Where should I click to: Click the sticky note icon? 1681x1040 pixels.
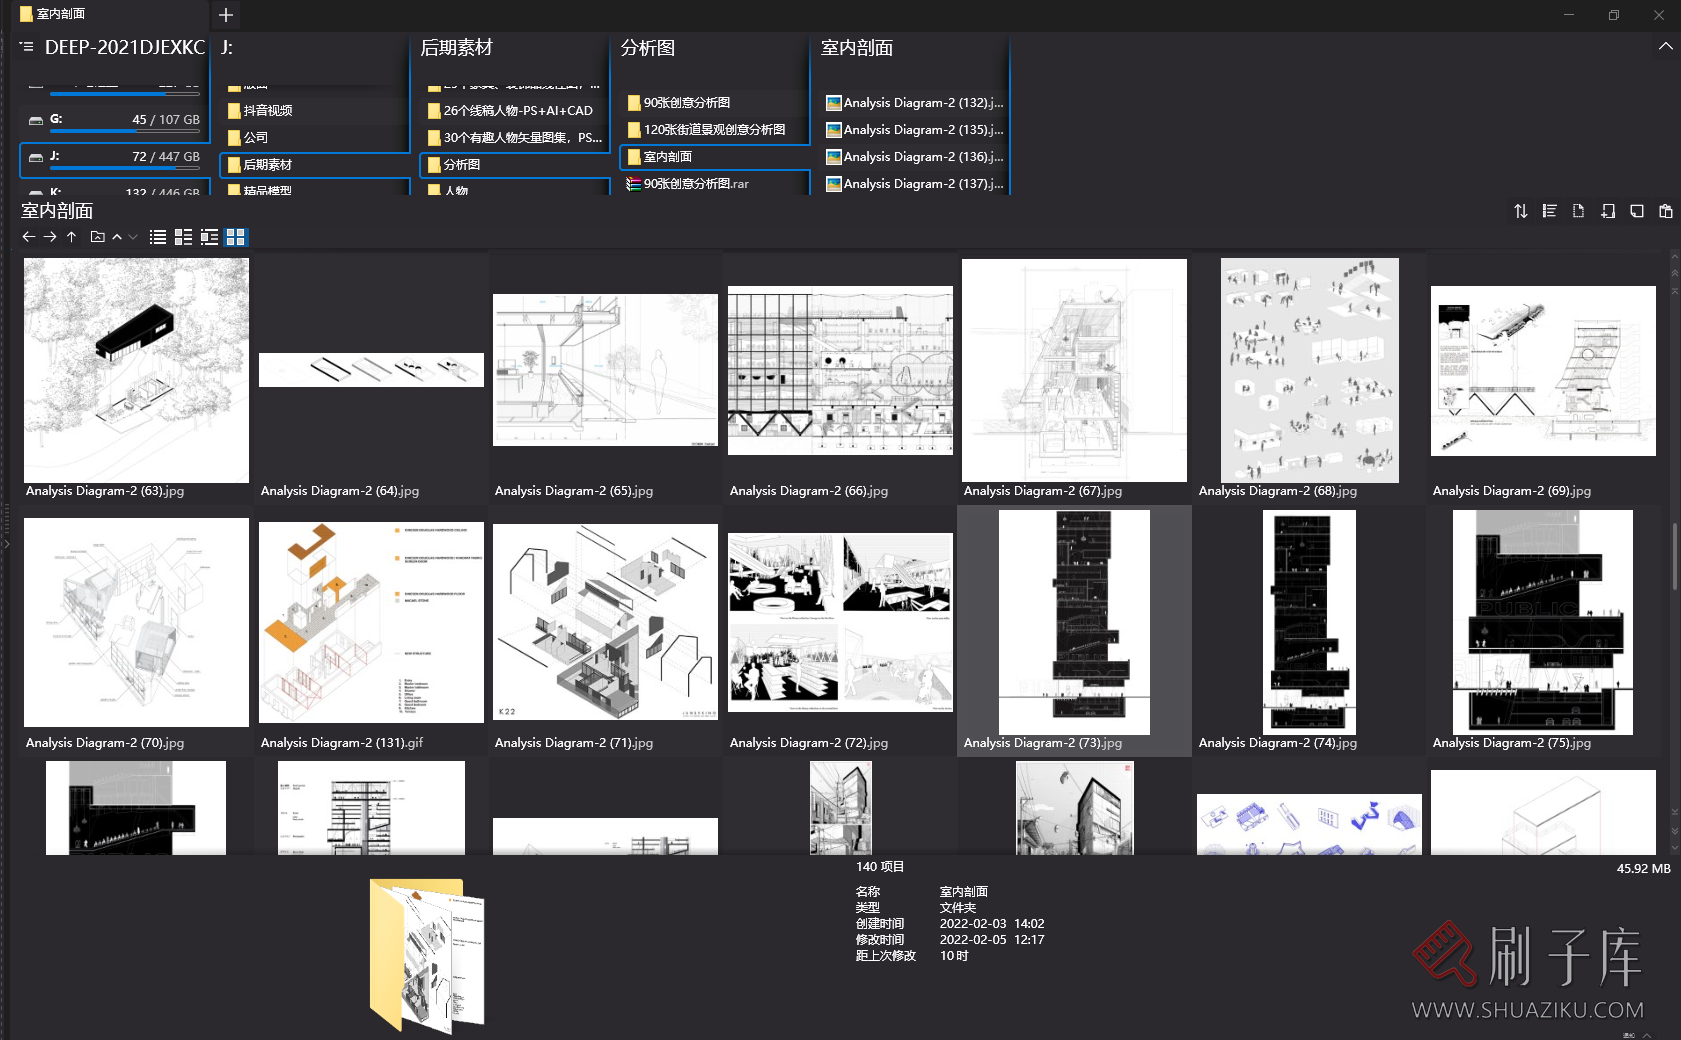(1636, 211)
